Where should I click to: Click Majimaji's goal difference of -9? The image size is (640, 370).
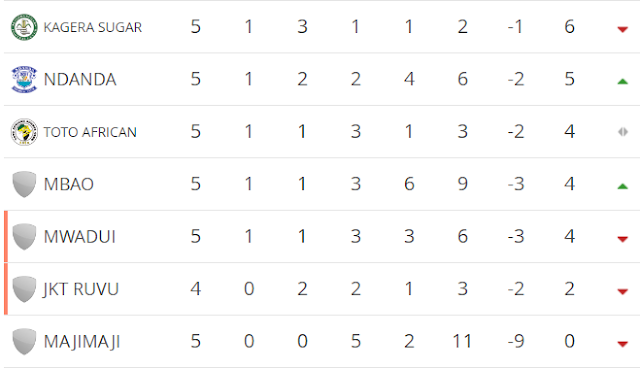[x=516, y=341]
